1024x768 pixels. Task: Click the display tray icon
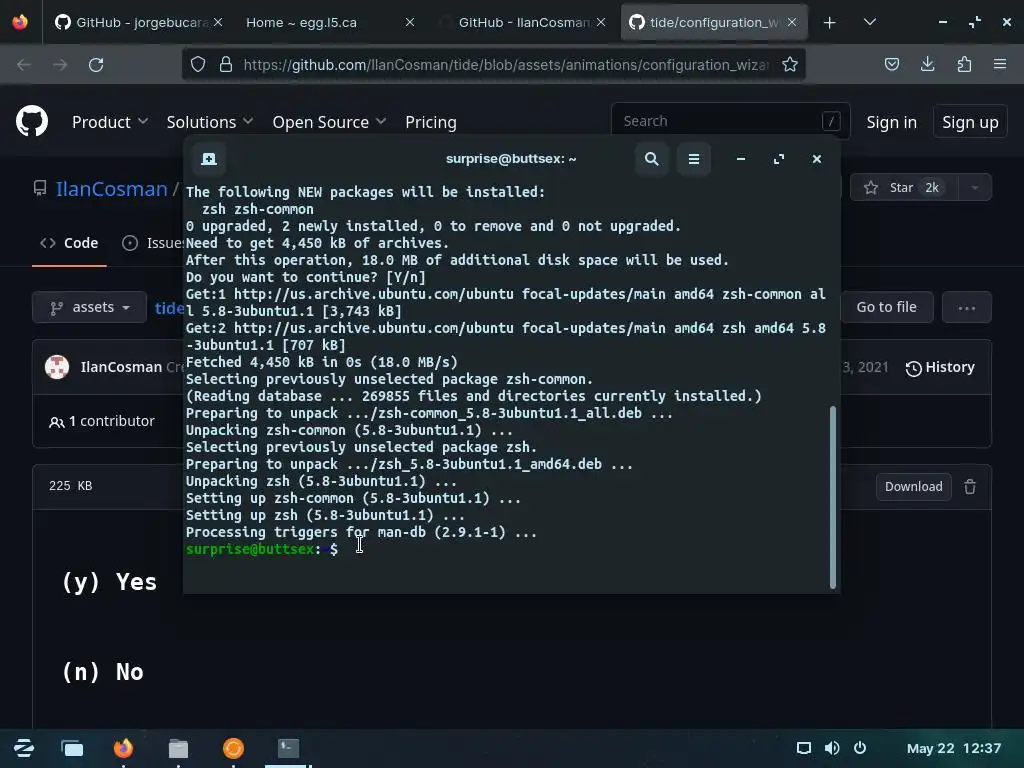[x=804, y=748]
